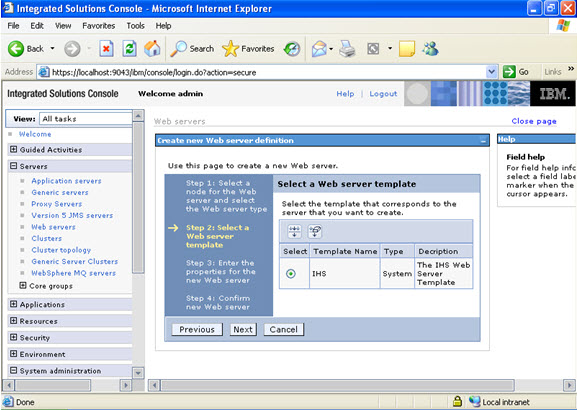Open the File menu

13,26
